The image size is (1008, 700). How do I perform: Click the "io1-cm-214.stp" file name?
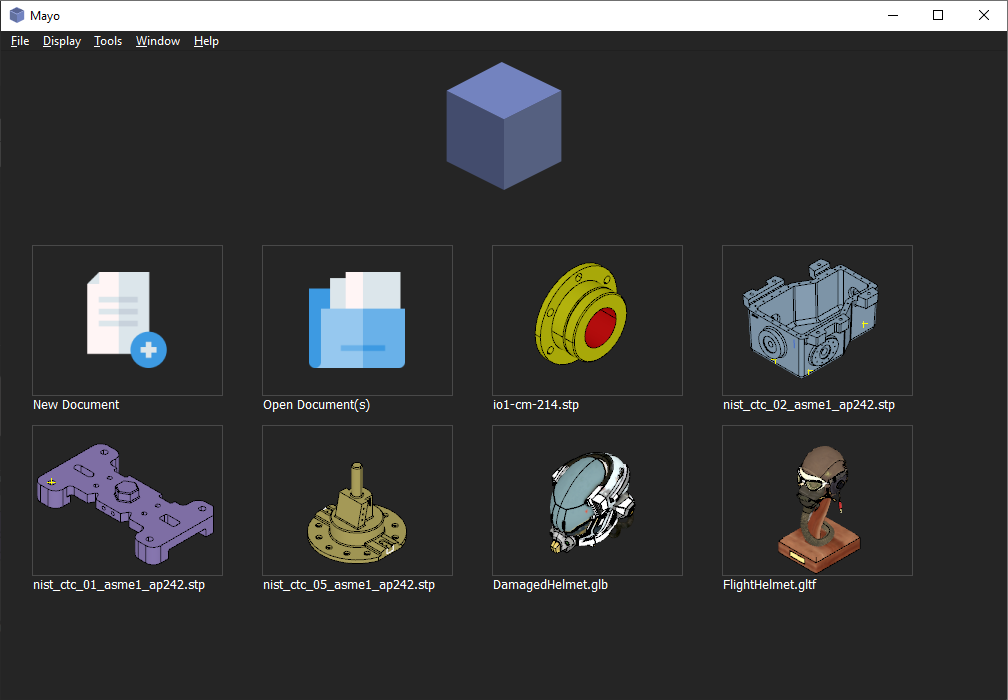tap(536, 405)
